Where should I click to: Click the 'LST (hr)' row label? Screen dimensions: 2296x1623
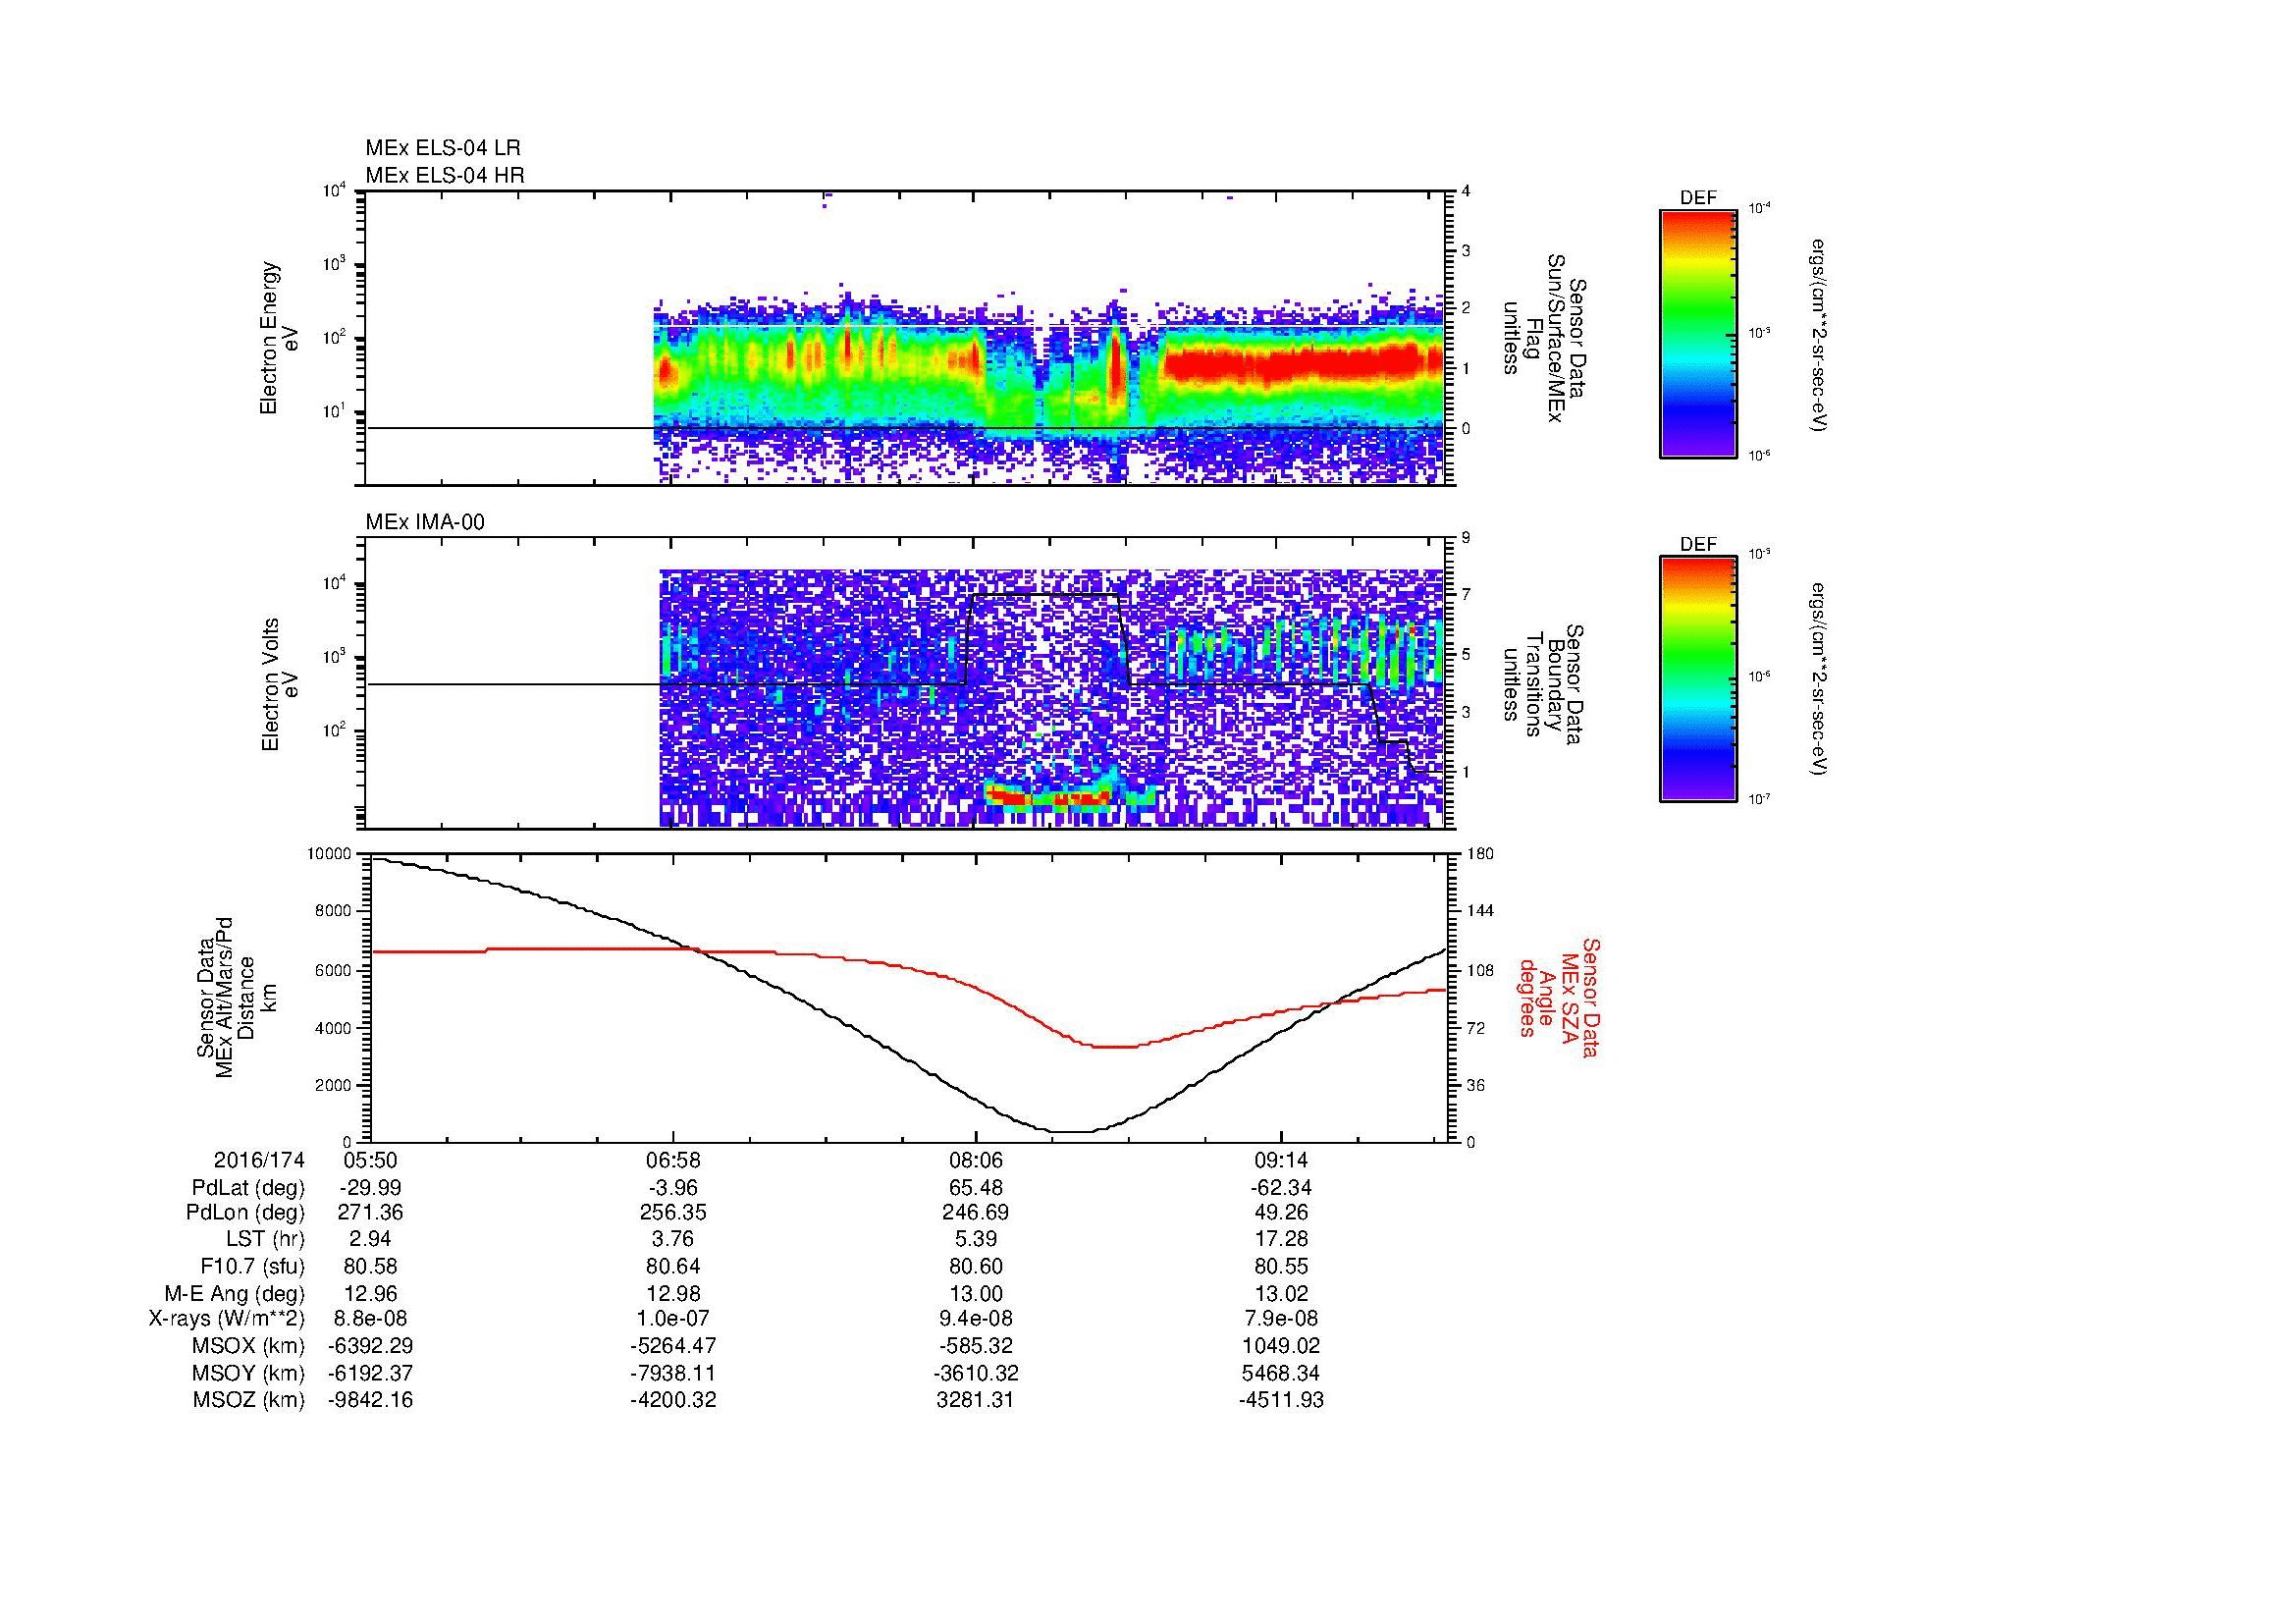pyautogui.click(x=265, y=1240)
